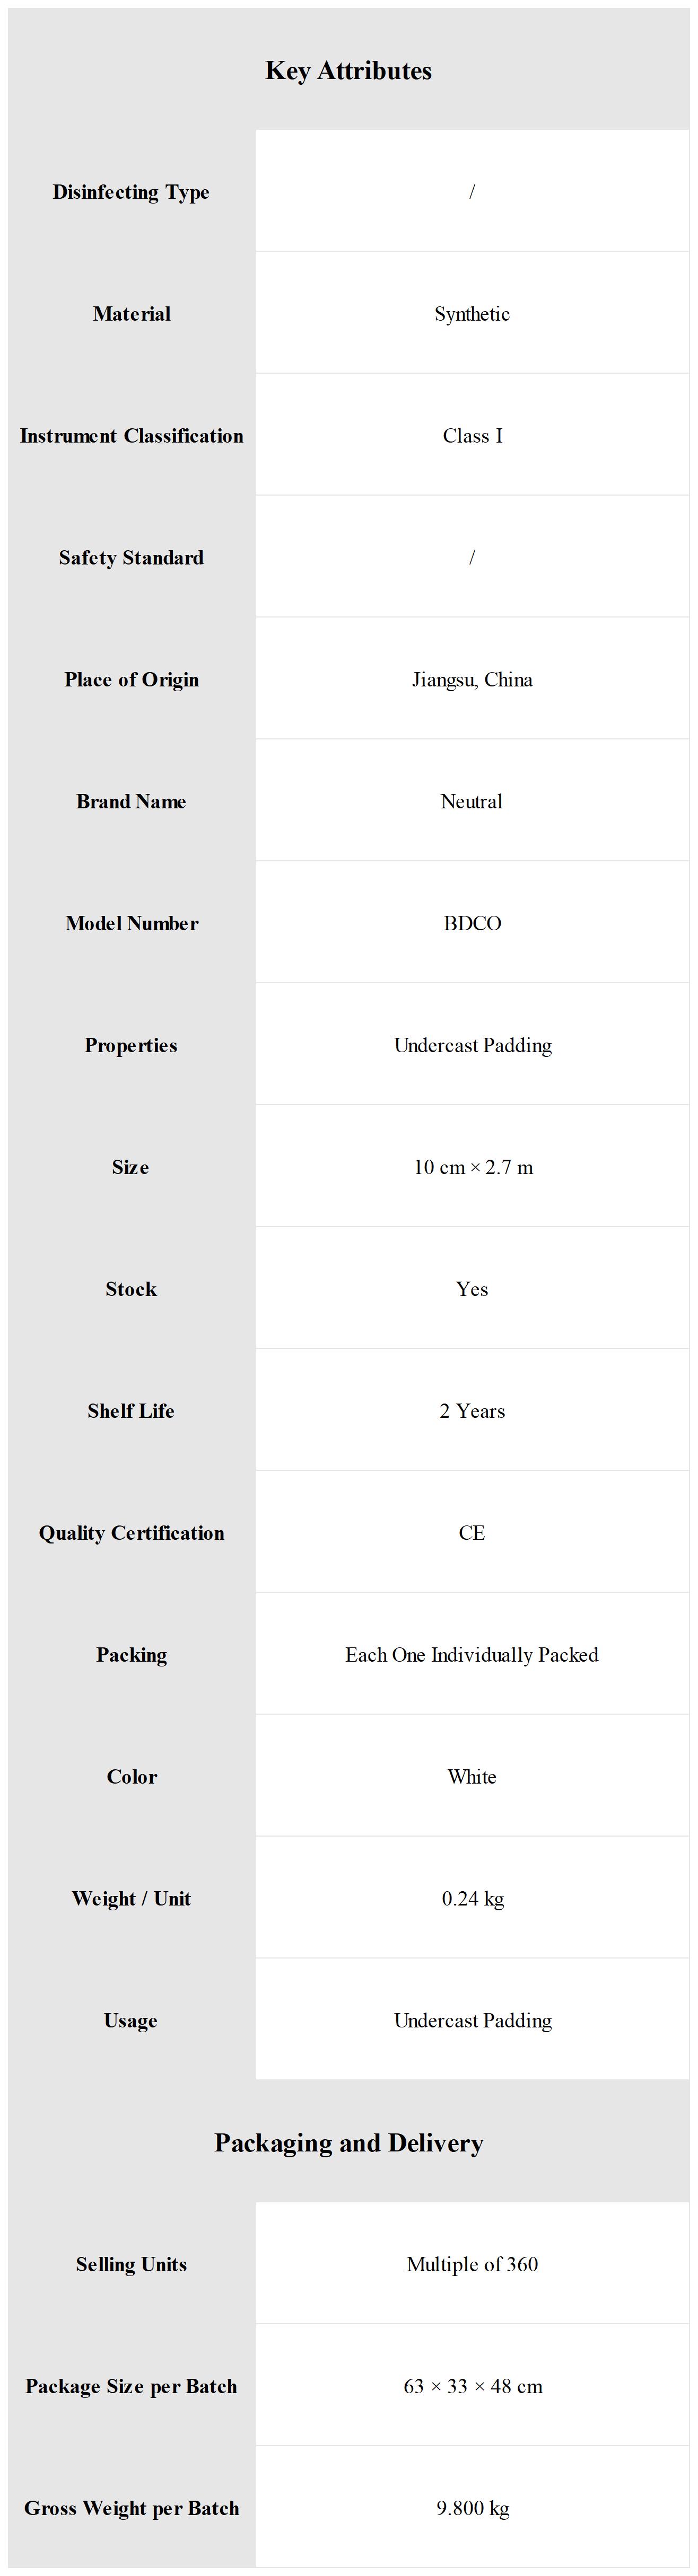Select the Safety Standard label
The width and height of the screenshot is (698, 2576).
[131, 558]
